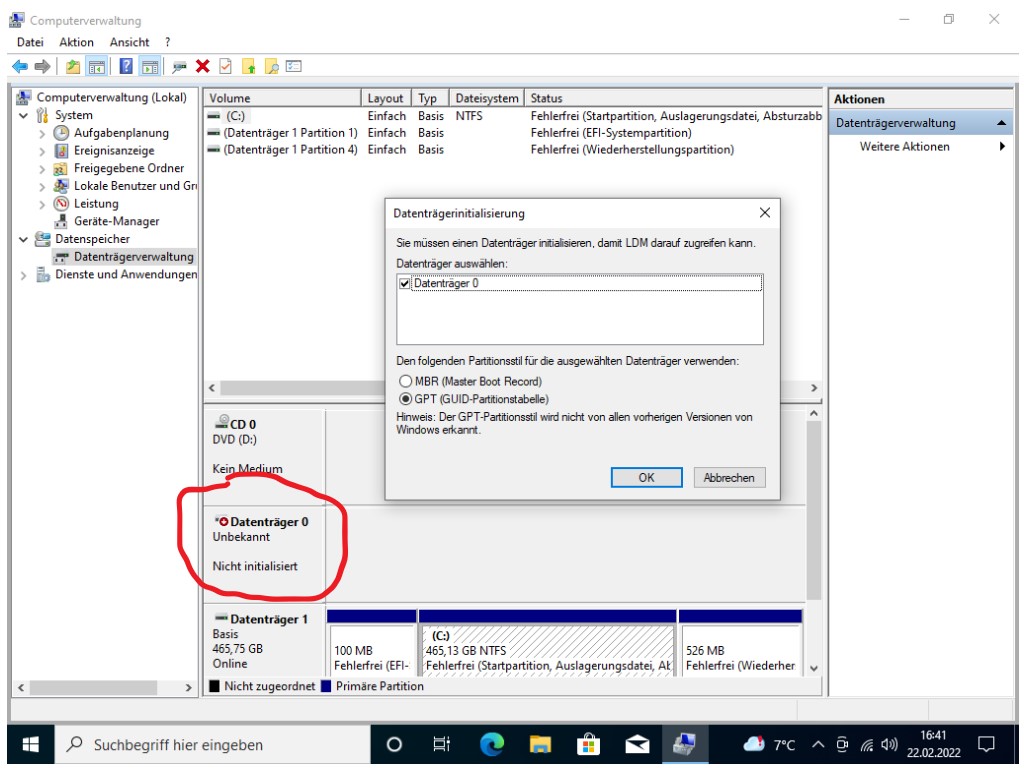Open File Explorer from taskbar
1024x768 pixels.
click(x=540, y=744)
